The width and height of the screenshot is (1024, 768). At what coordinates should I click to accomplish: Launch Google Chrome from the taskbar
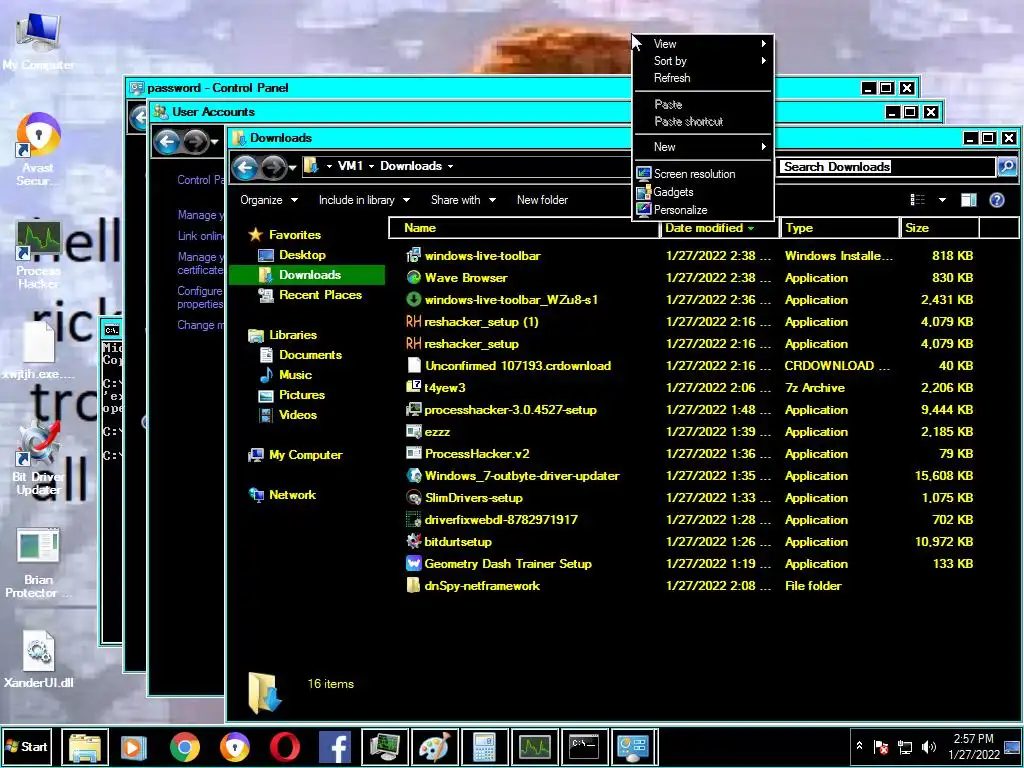185,747
